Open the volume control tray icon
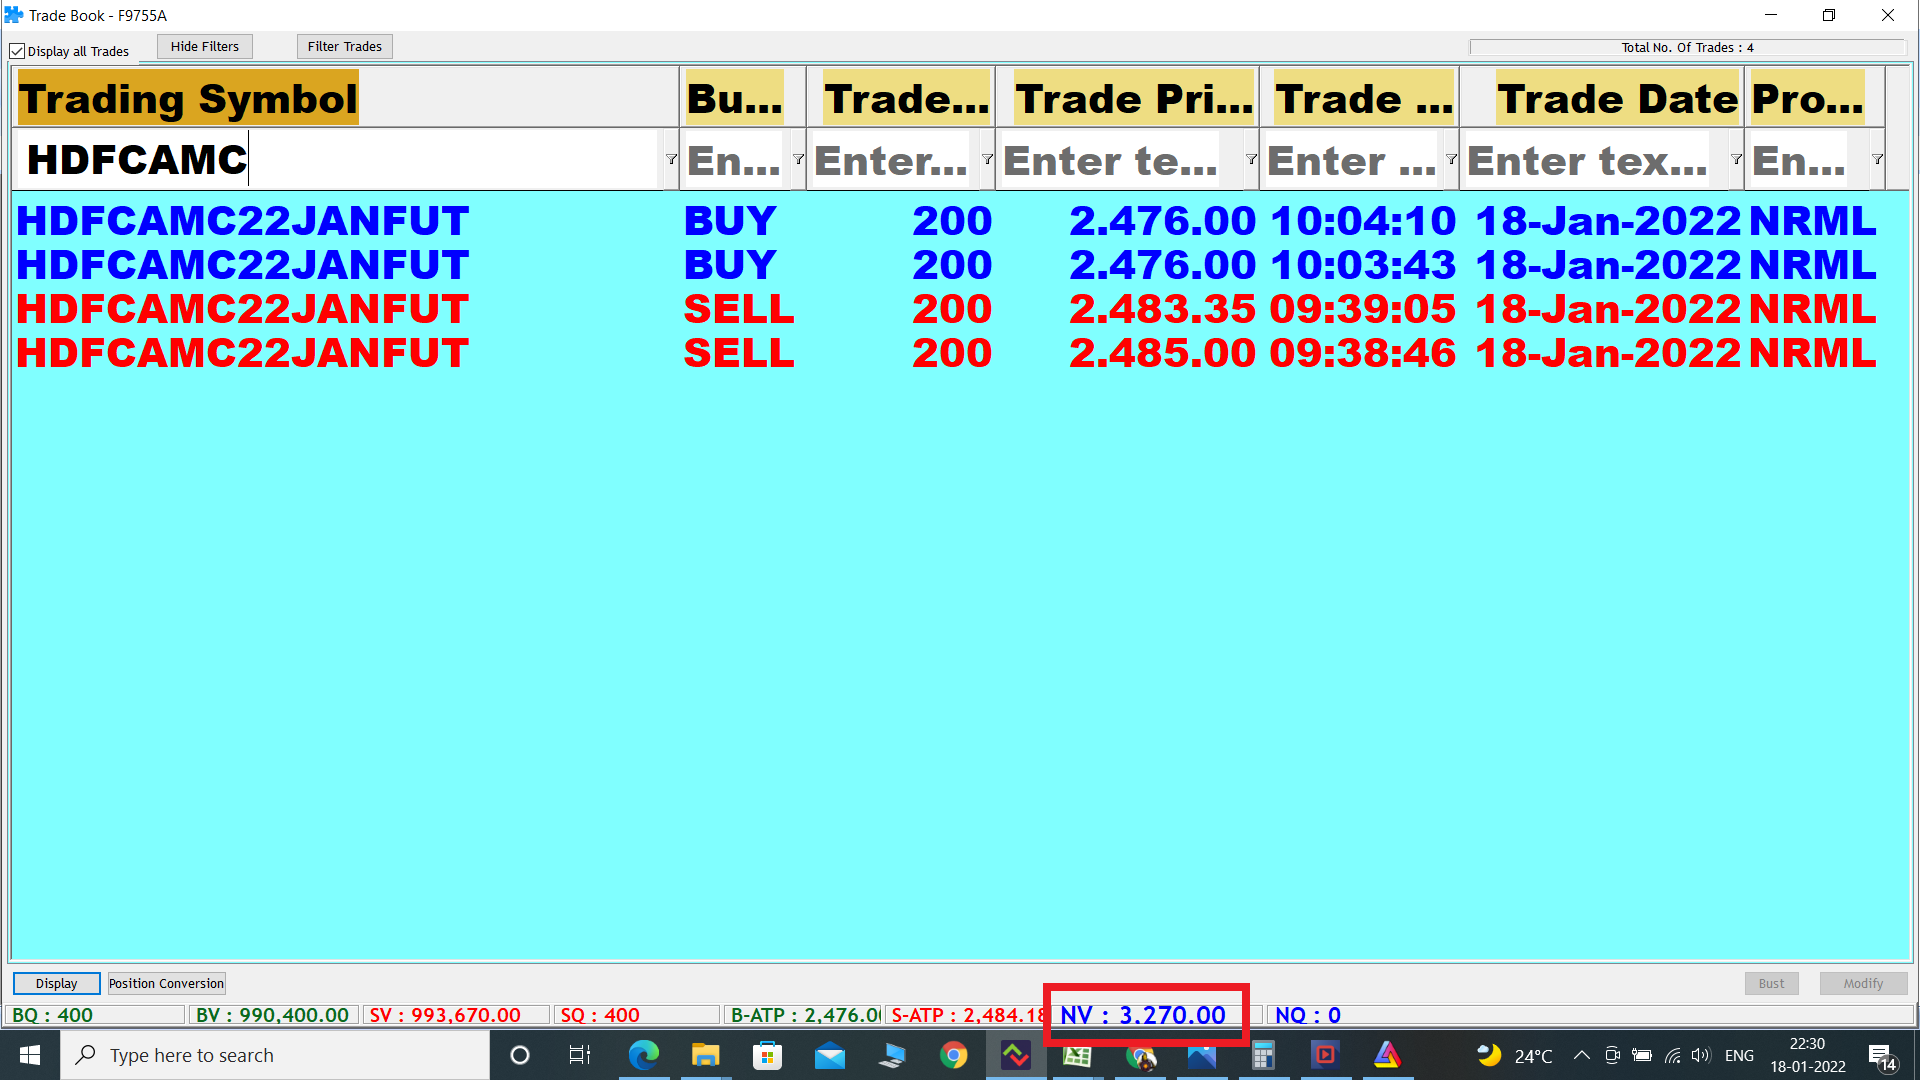The height and width of the screenshot is (1080, 1920). [1701, 1055]
